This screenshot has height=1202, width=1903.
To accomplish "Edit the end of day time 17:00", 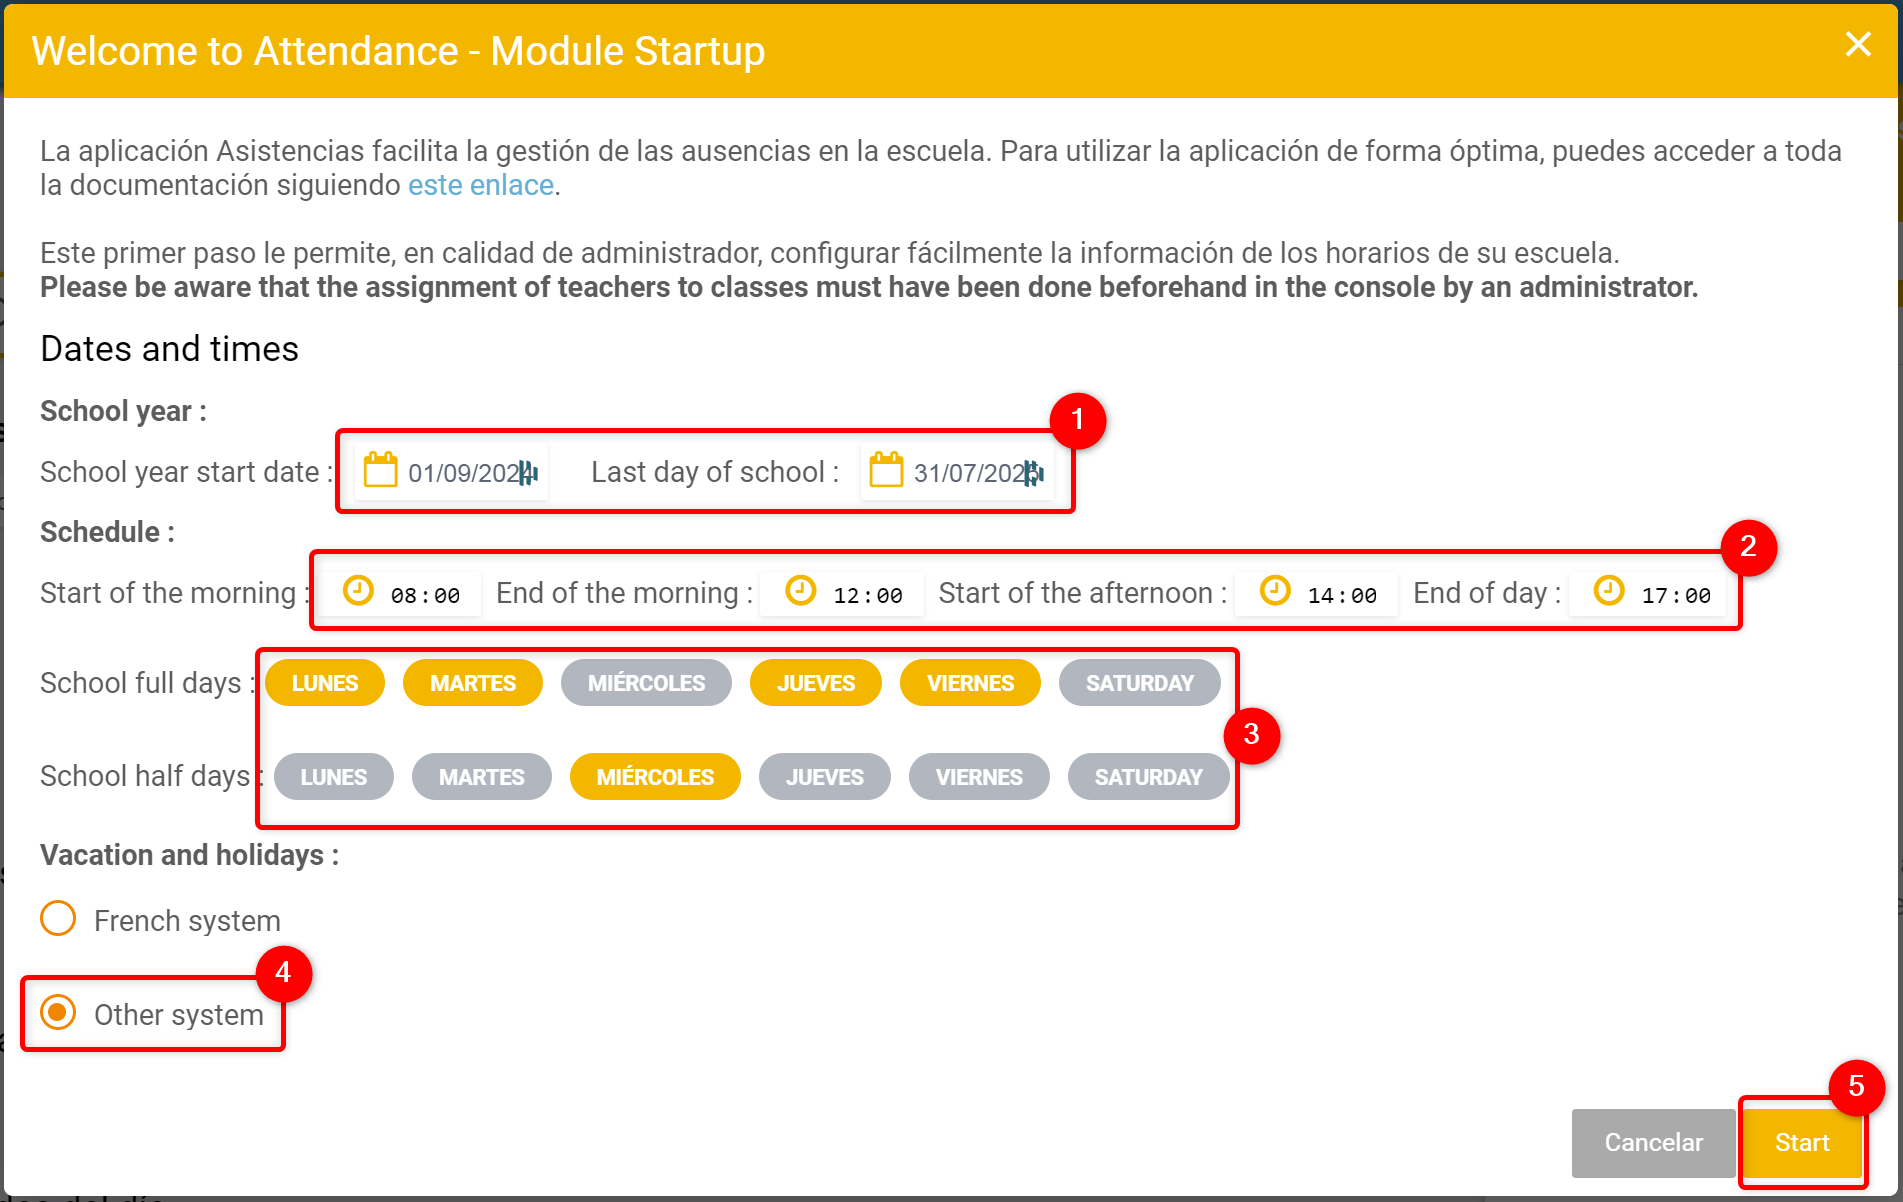I will tap(1675, 596).
